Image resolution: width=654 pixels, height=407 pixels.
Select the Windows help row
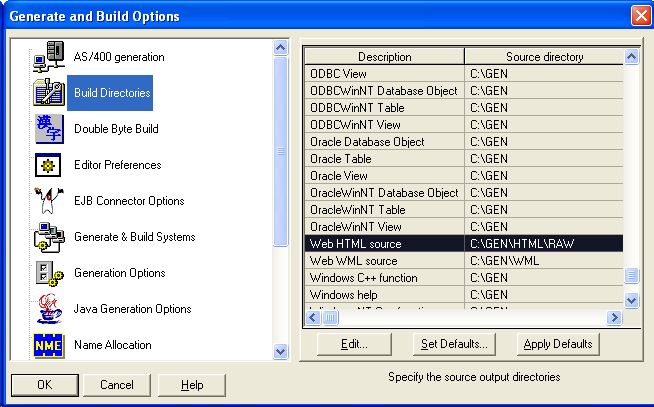(x=464, y=295)
